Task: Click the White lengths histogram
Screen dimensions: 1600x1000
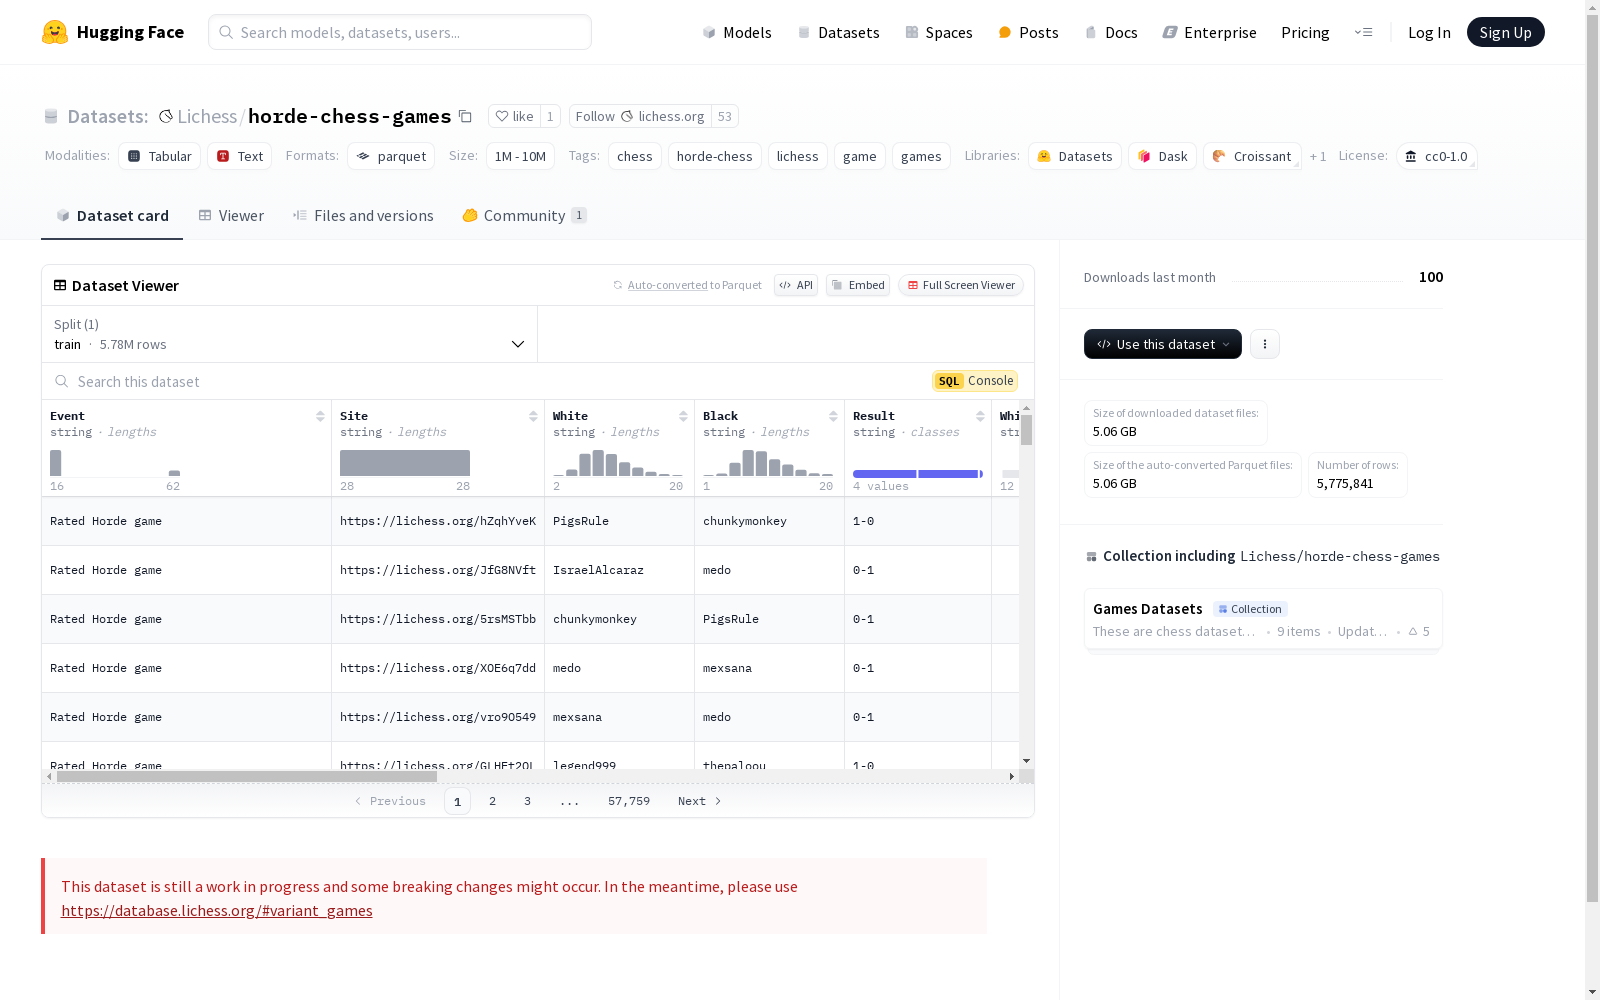Action: [618, 463]
